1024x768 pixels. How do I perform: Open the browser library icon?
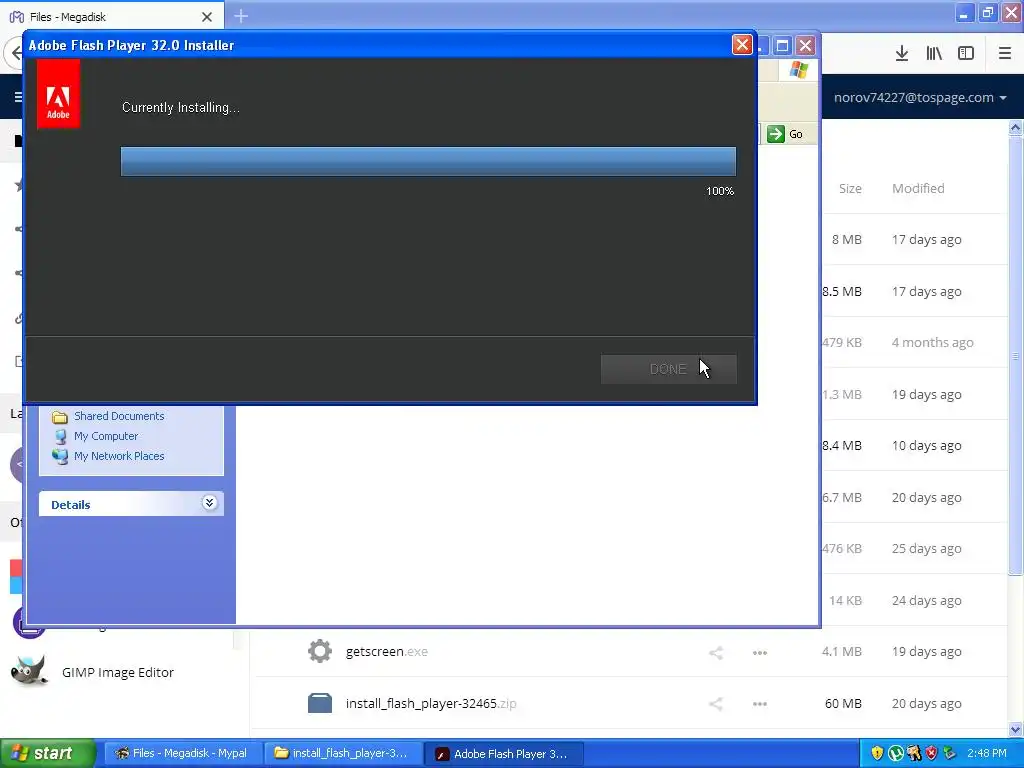coord(934,54)
